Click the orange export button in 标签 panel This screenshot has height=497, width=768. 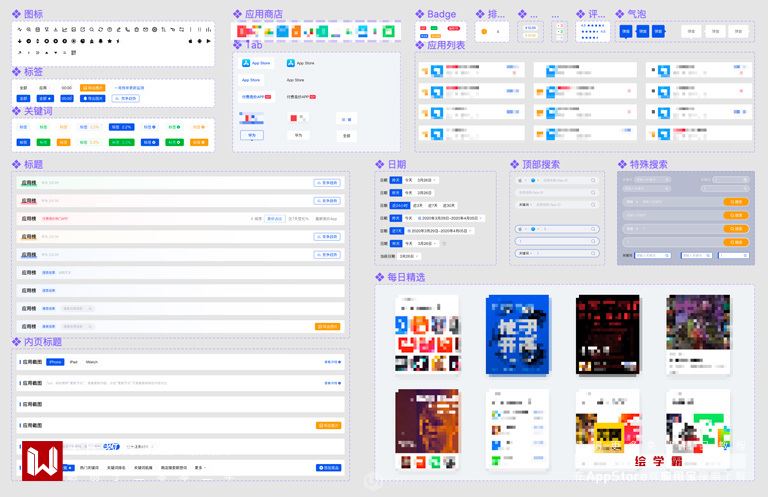93,88
